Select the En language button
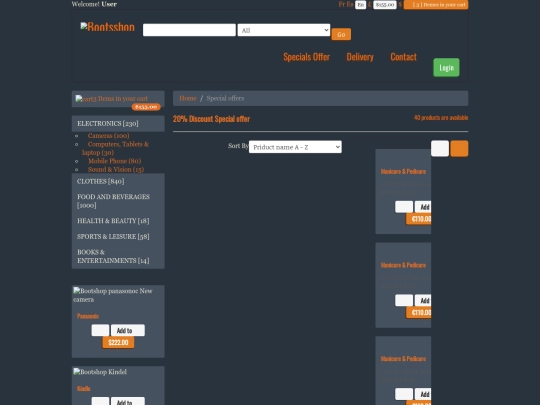This screenshot has height=405, width=540. click(361, 5)
